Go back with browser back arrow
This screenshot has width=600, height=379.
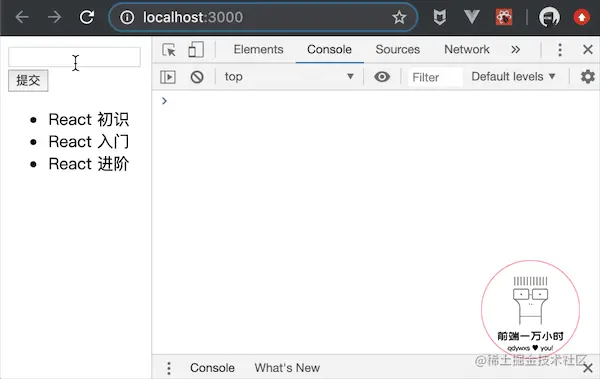pyautogui.click(x=22, y=17)
